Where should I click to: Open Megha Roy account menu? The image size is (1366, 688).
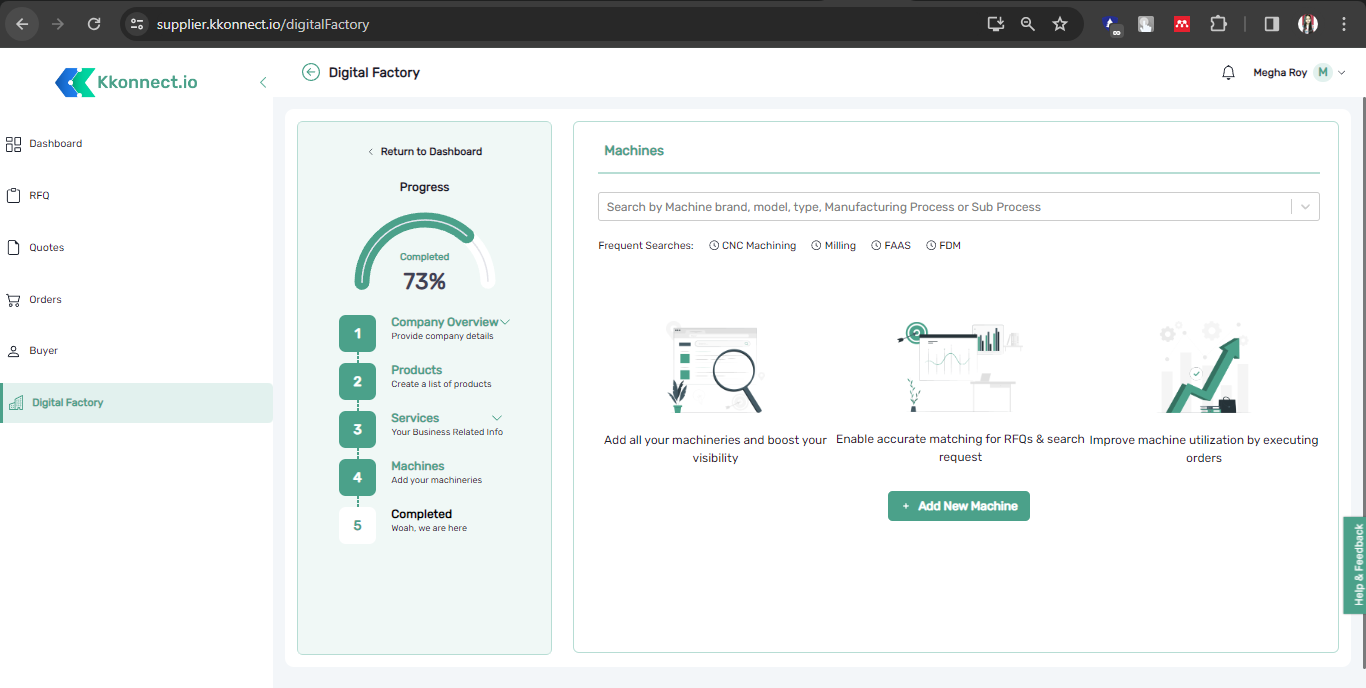coord(1298,73)
